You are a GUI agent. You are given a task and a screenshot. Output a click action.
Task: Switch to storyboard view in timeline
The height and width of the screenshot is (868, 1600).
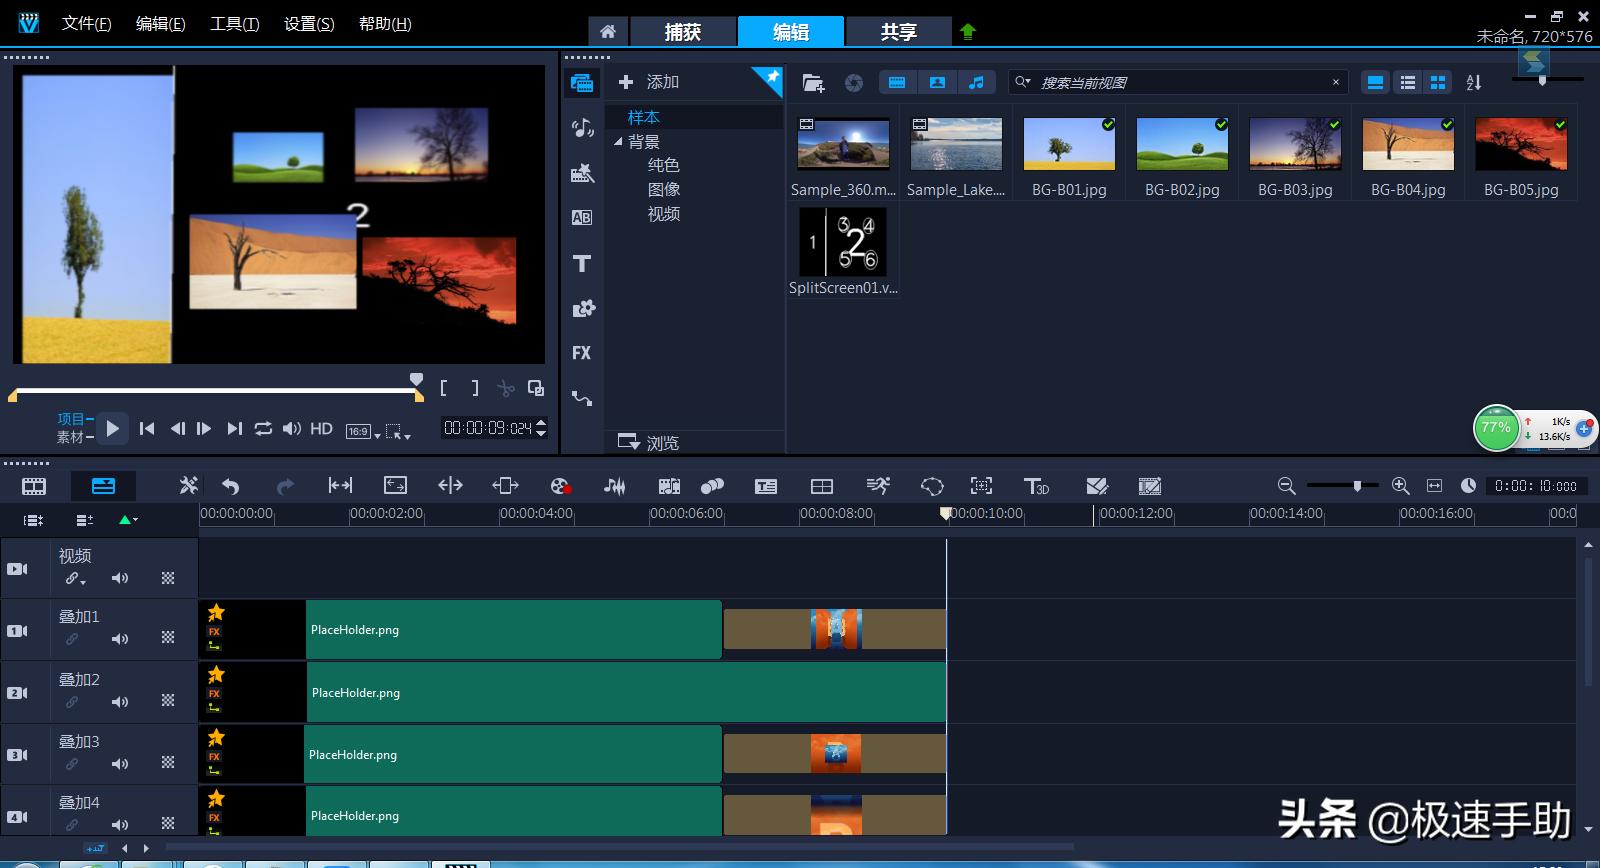point(34,487)
